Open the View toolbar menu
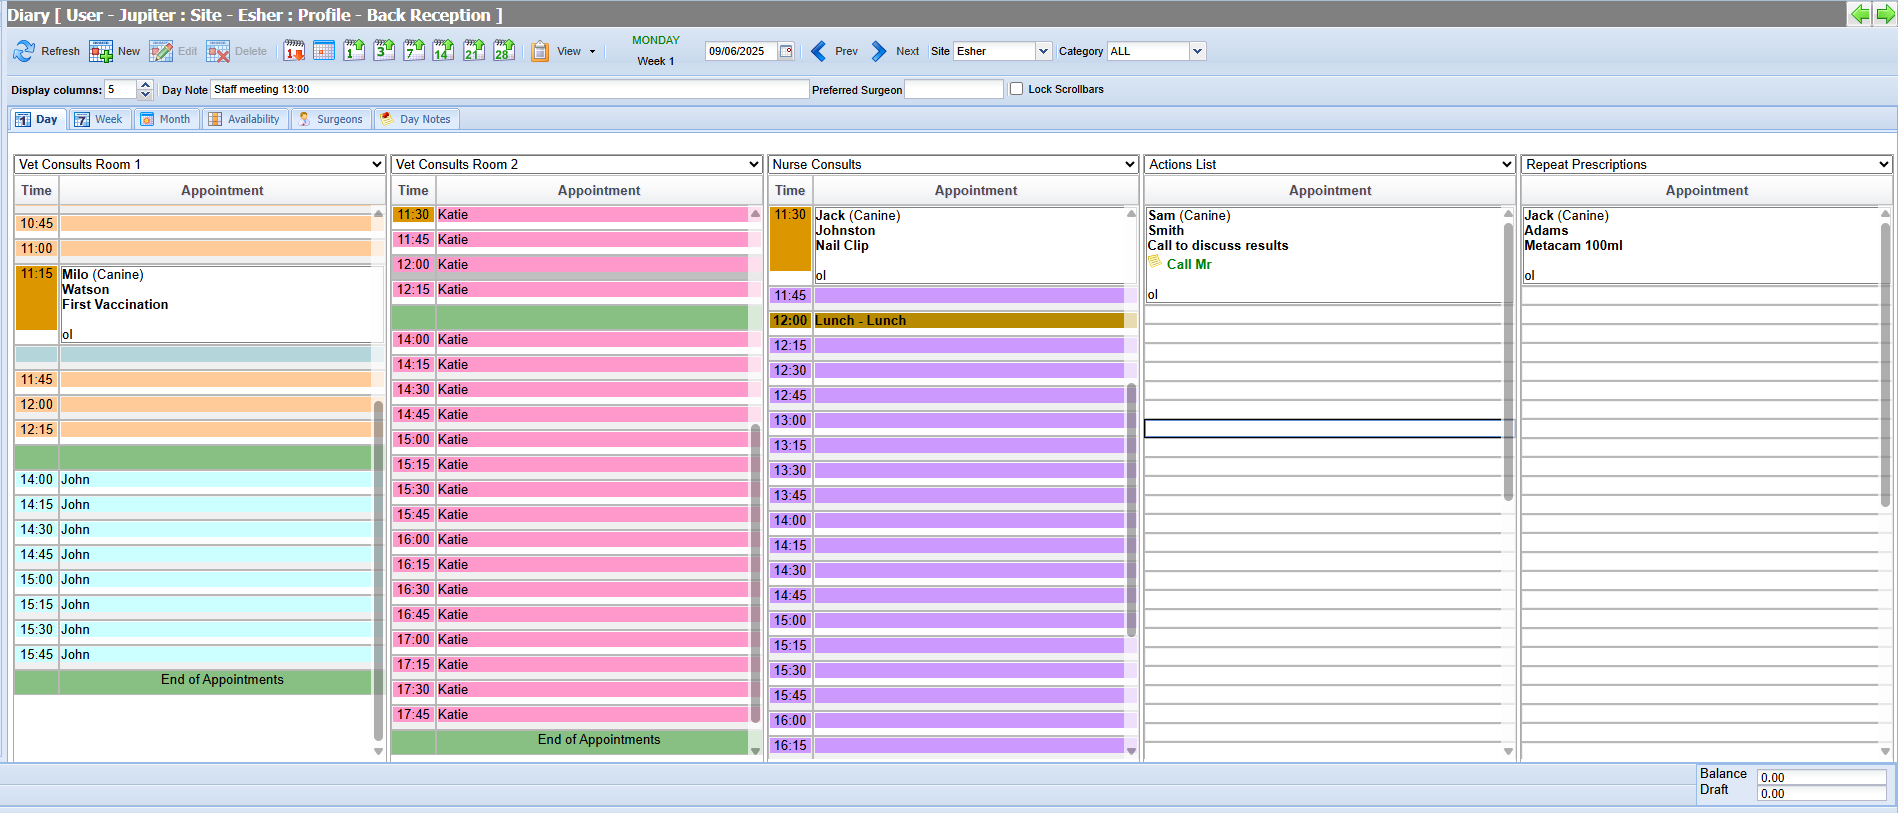This screenshot has height=813, width=1898. pyautogui.click(x=576, y=51)
